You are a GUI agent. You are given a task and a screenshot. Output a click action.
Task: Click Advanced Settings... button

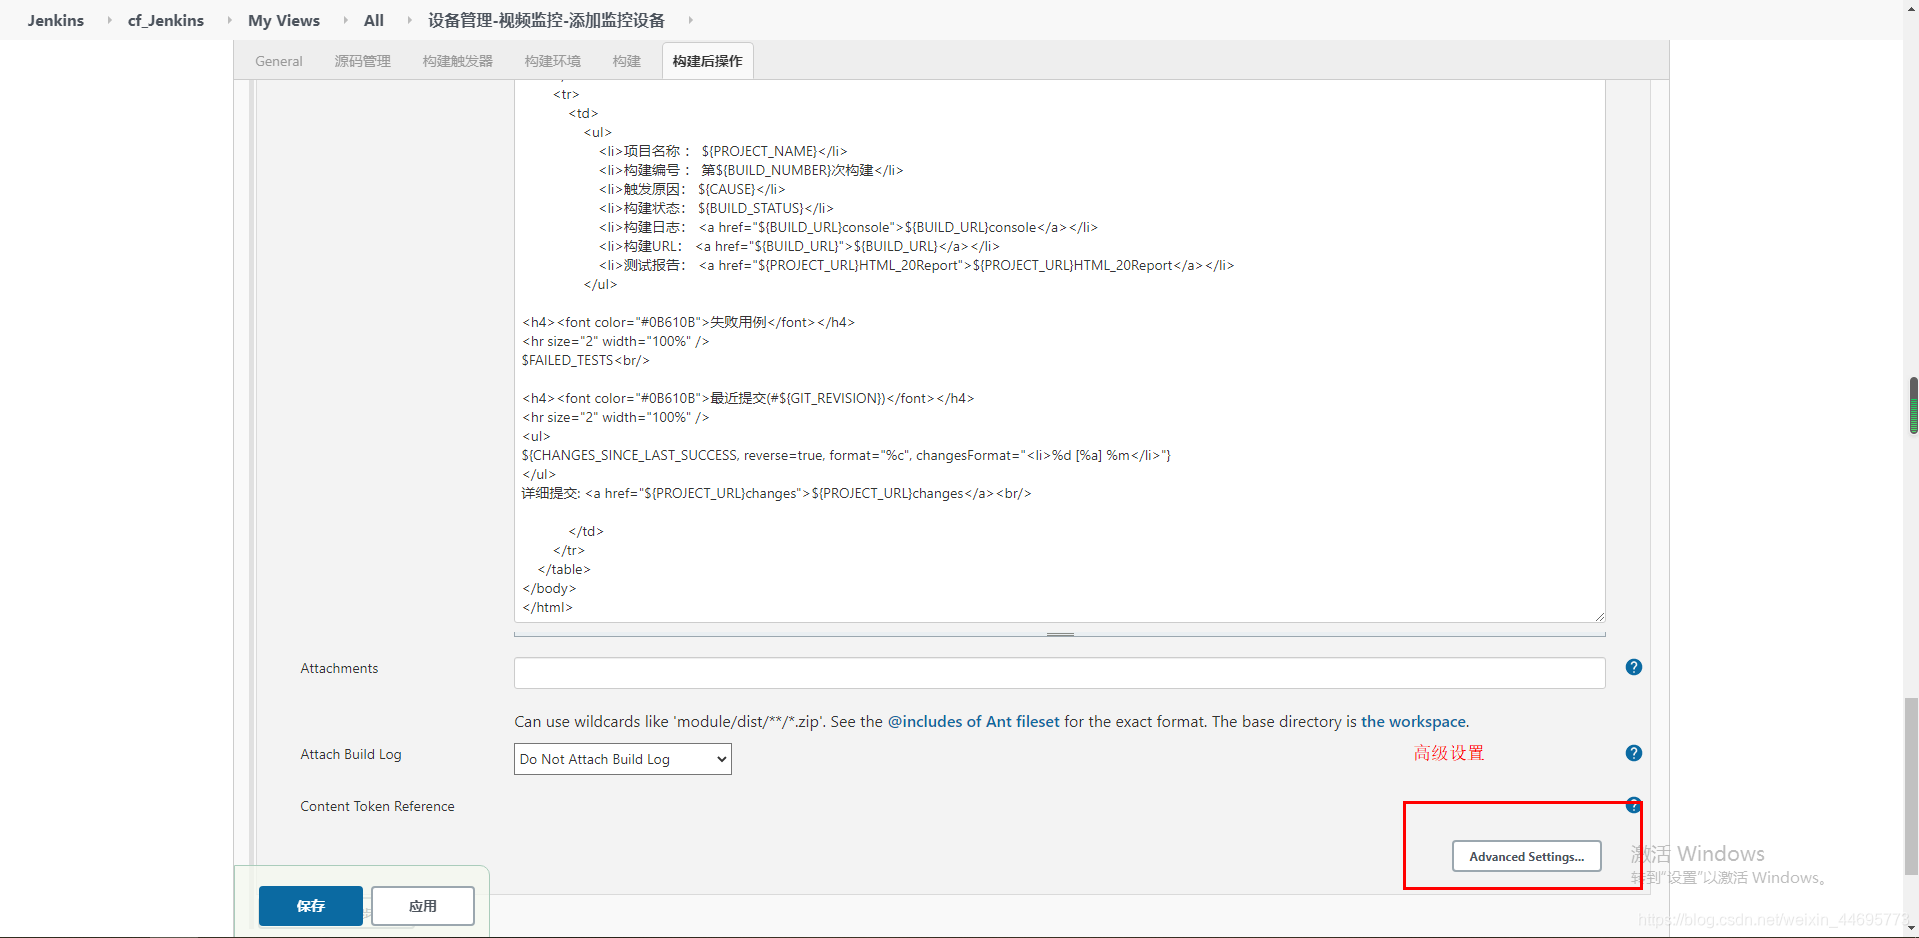1527,857
